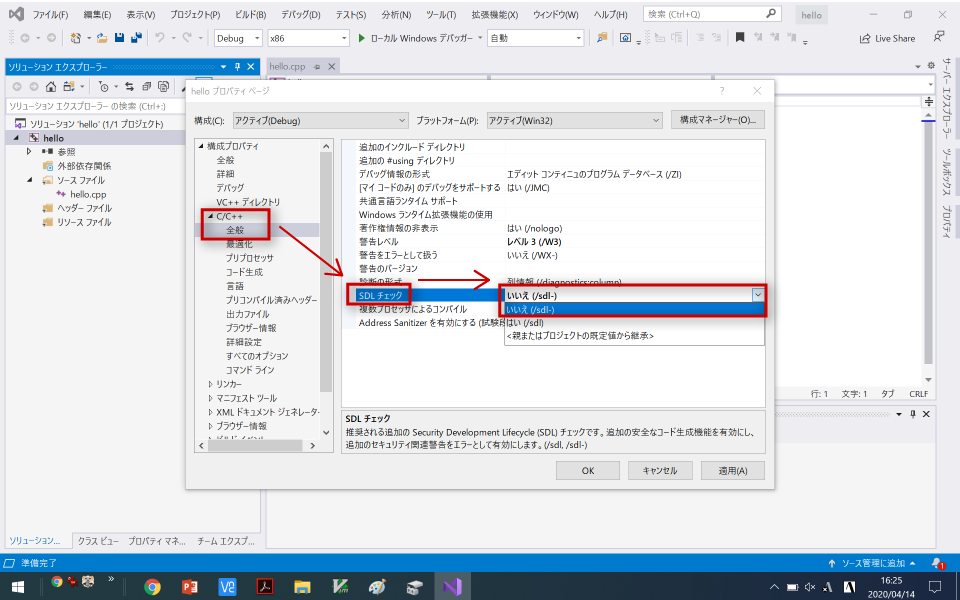Click the Windows Start button
Image resolution: width=960 pixels, height=600 pixels.
coord(18,587)
